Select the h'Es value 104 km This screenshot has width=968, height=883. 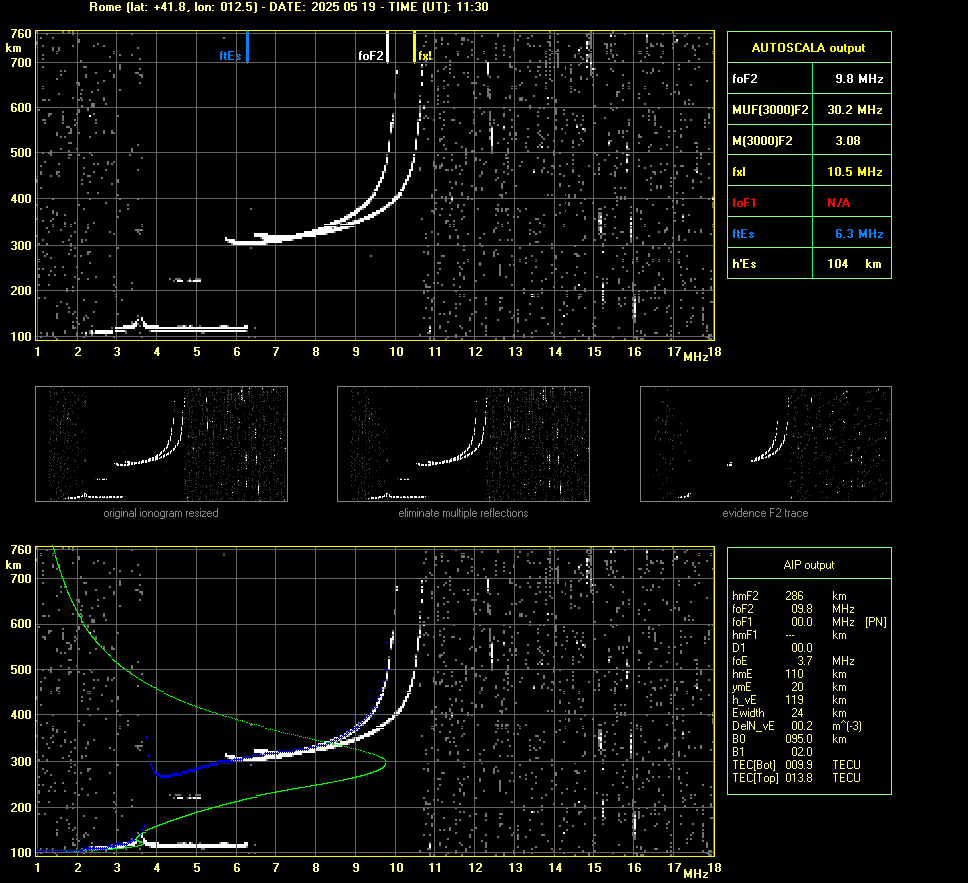pos(852,264)
